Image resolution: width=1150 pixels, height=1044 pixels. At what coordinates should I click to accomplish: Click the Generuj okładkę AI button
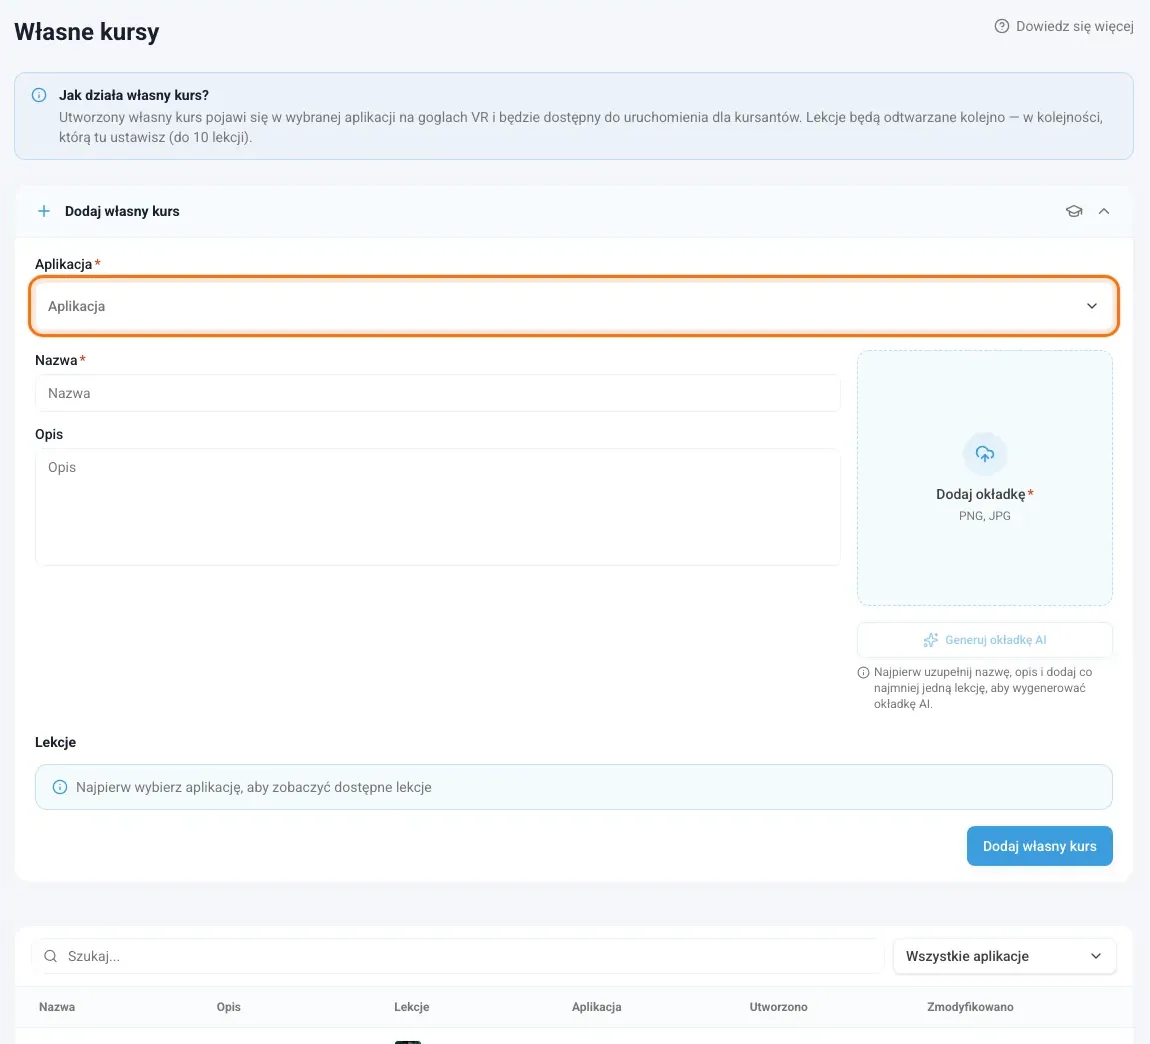(984, 640)
